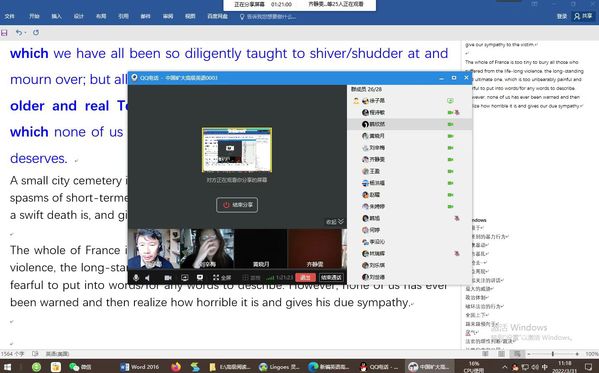
Task: Switch call window to fullscreen (全屏)
Action: 222,278
